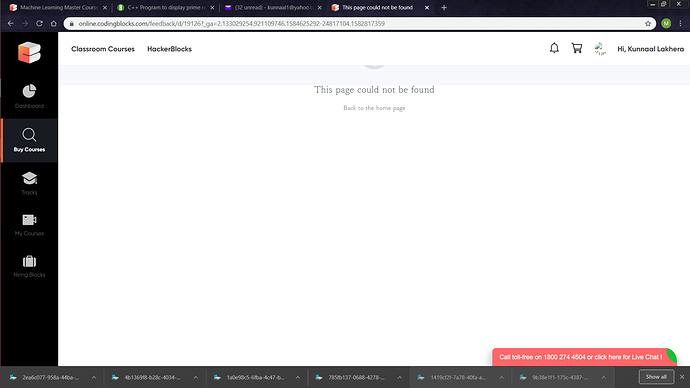Expand options for download 1a0e98c5

tap(298, 377)
